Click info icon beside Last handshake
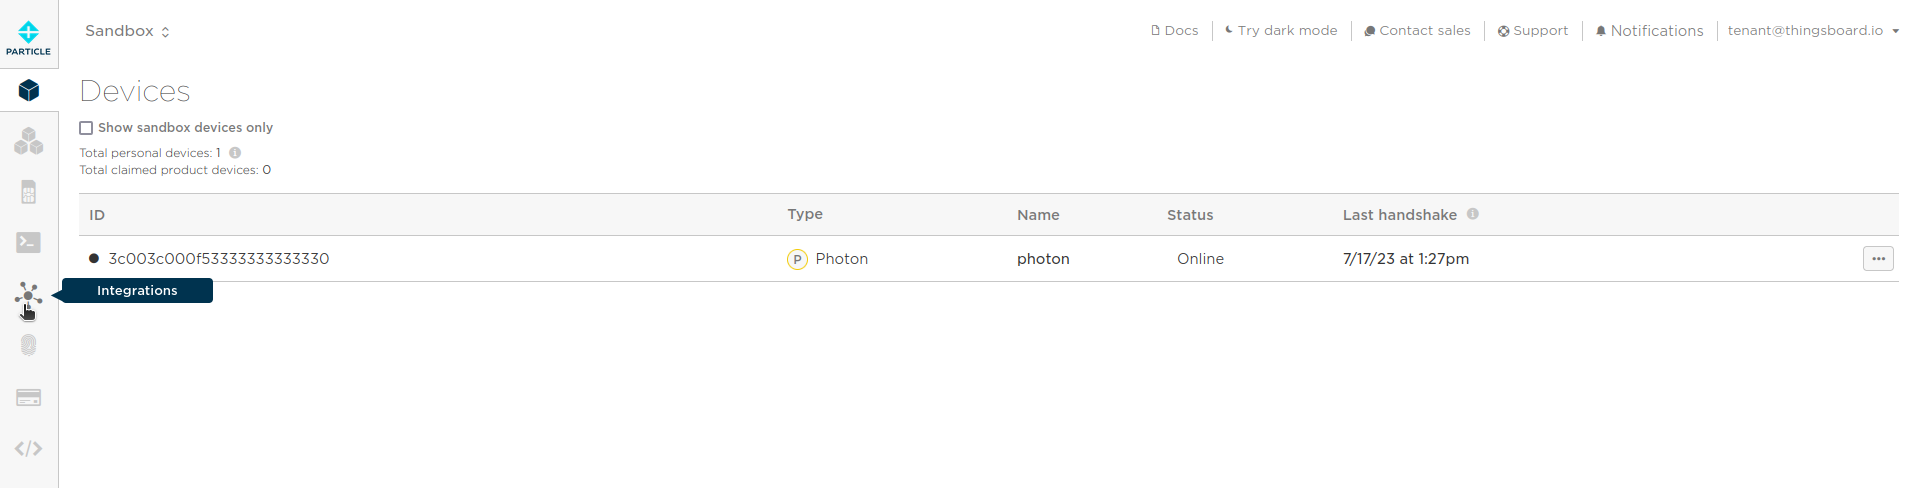This screenshot has width=1919, height=488. [1473, 214]
